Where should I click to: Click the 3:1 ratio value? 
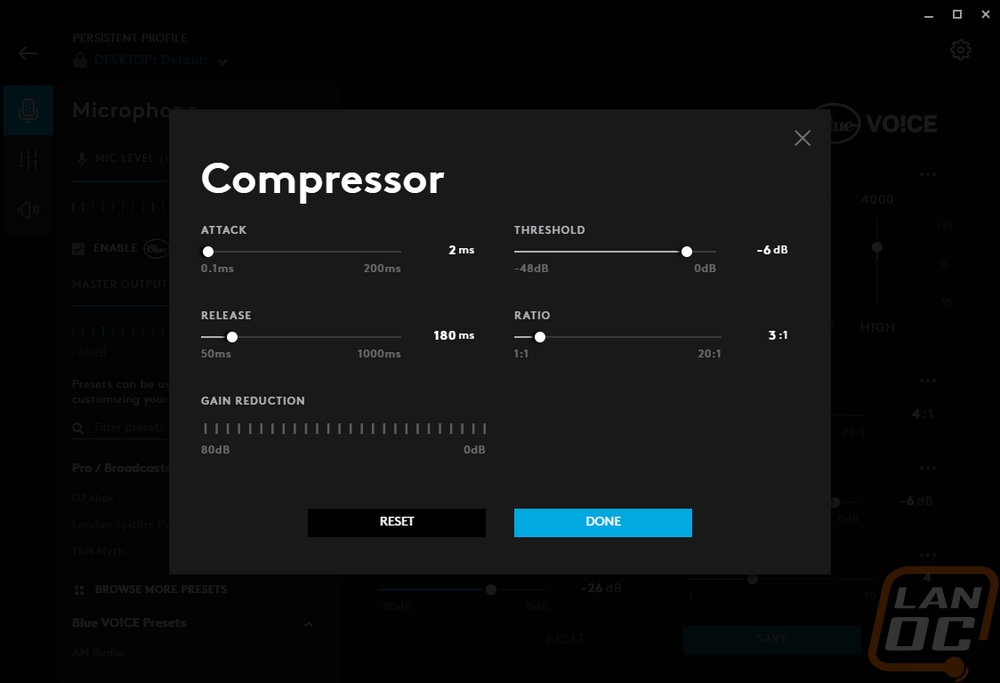(778, 335)
